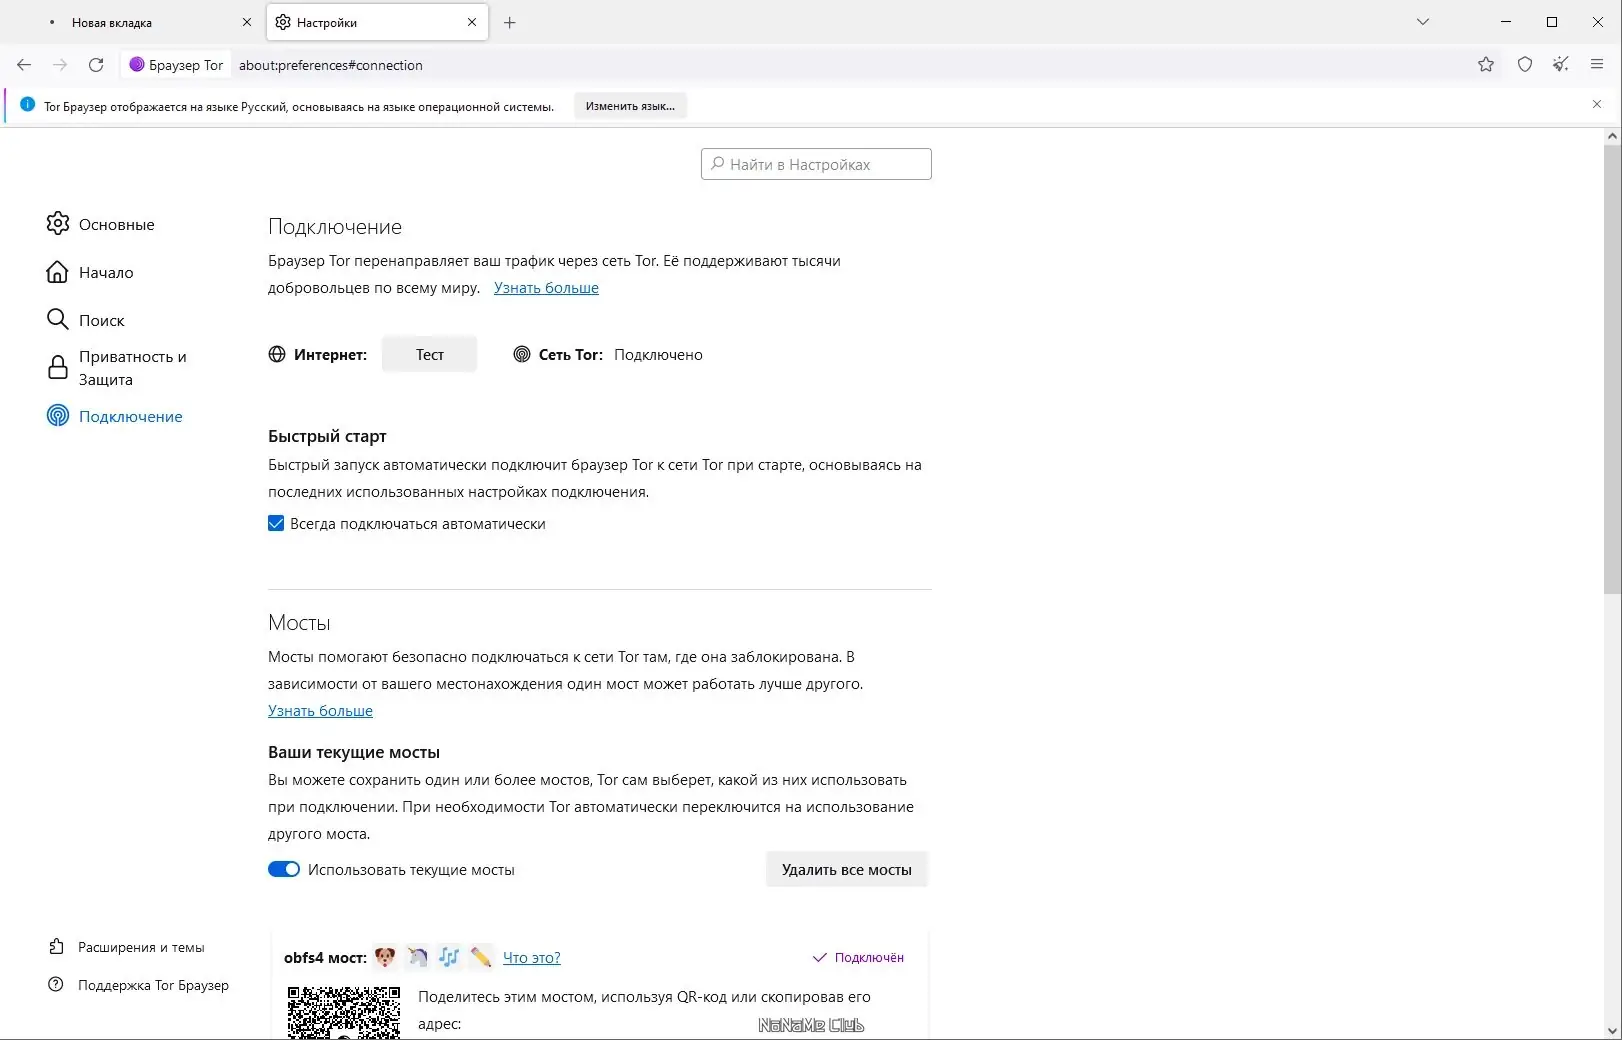Select the Настройки tab

click(x=378, y=22)
